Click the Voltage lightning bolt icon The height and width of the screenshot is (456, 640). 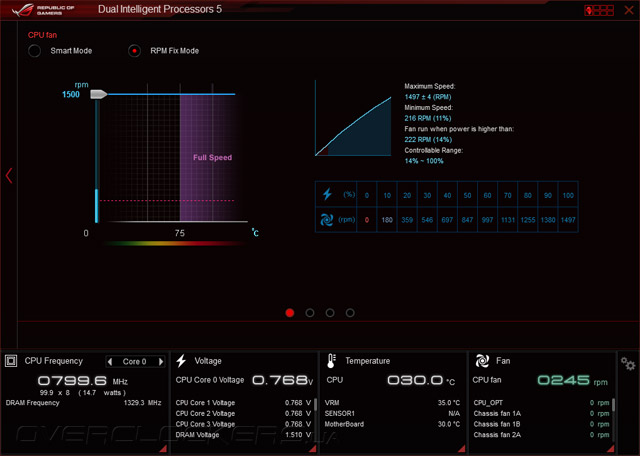[x=181, y=361]
